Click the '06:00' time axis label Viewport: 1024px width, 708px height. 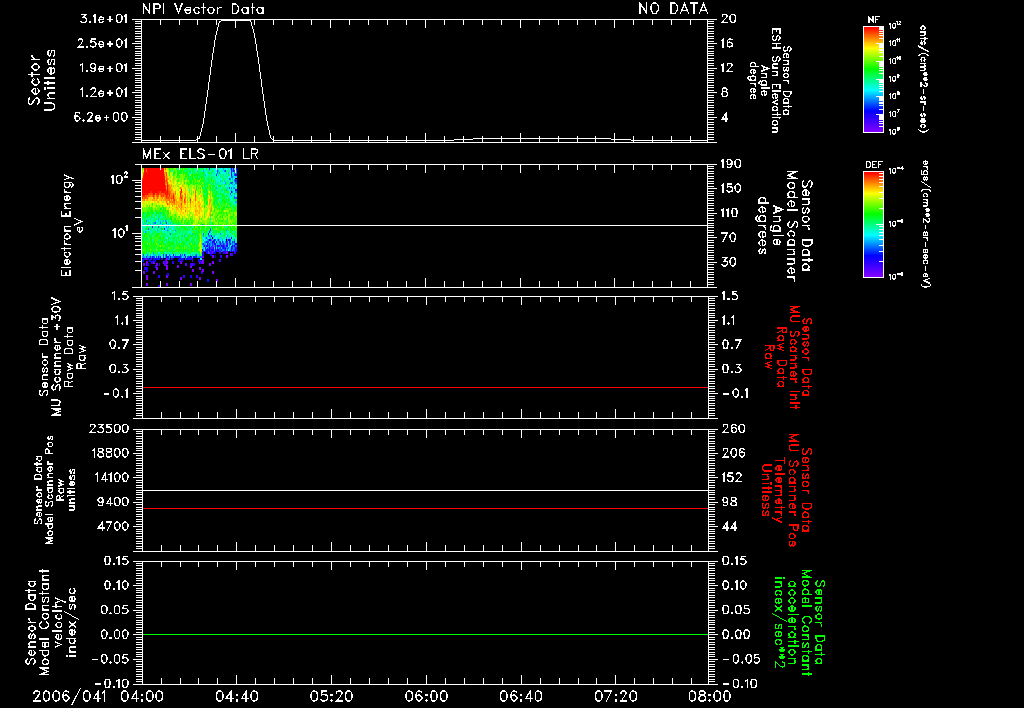(x=426, y=696)
